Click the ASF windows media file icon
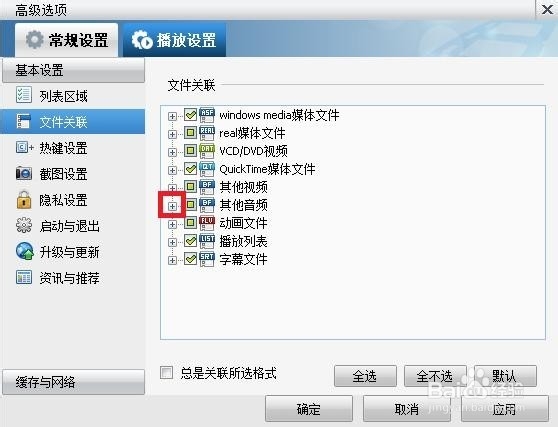This screenshot has height=427, width=558. click(x=207, y=115)
